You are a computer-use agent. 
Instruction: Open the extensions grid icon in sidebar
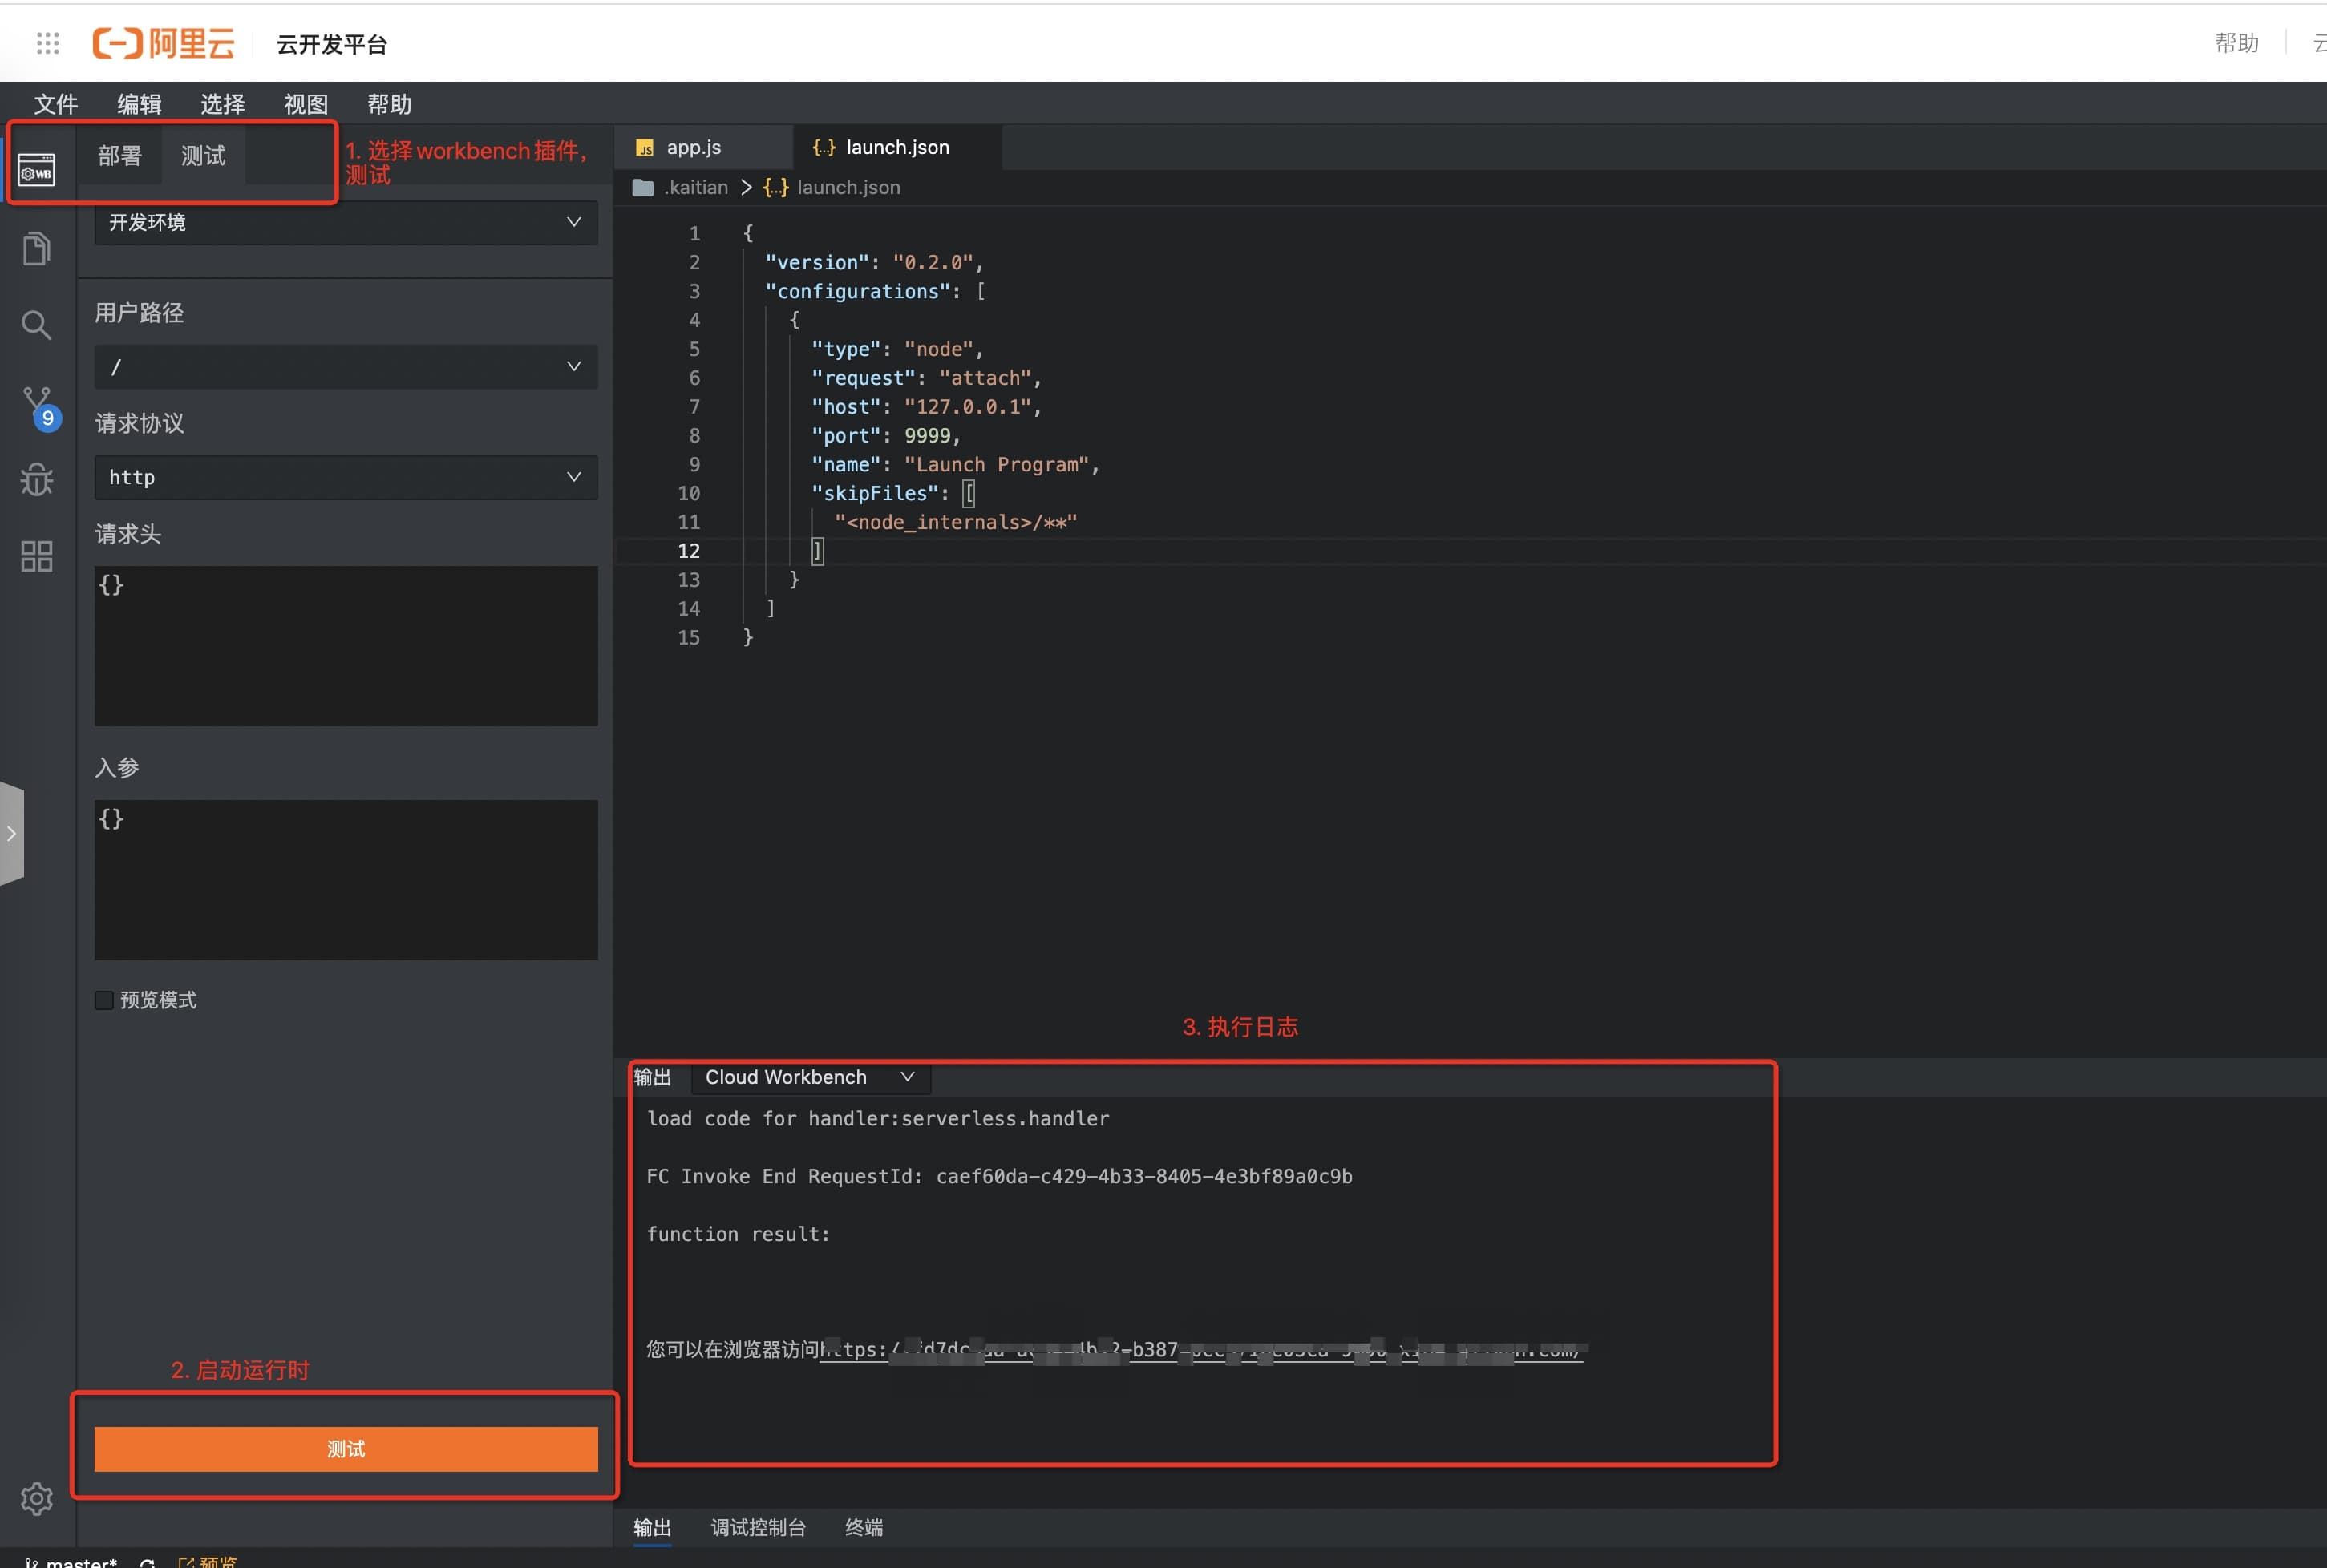[x=37, y=556]
